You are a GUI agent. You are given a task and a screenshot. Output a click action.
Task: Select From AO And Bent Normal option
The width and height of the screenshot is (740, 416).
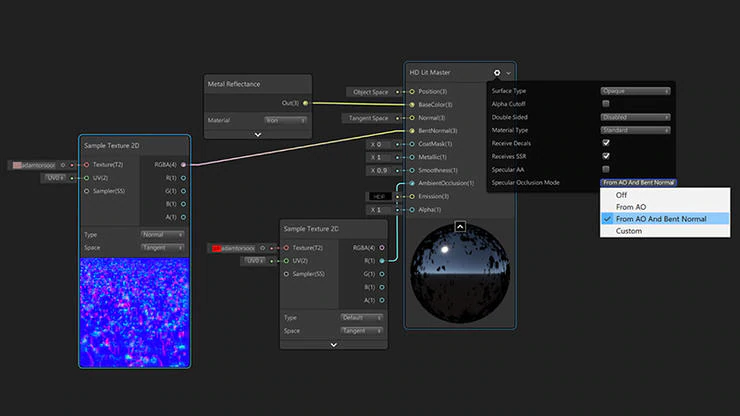point(665,219)
